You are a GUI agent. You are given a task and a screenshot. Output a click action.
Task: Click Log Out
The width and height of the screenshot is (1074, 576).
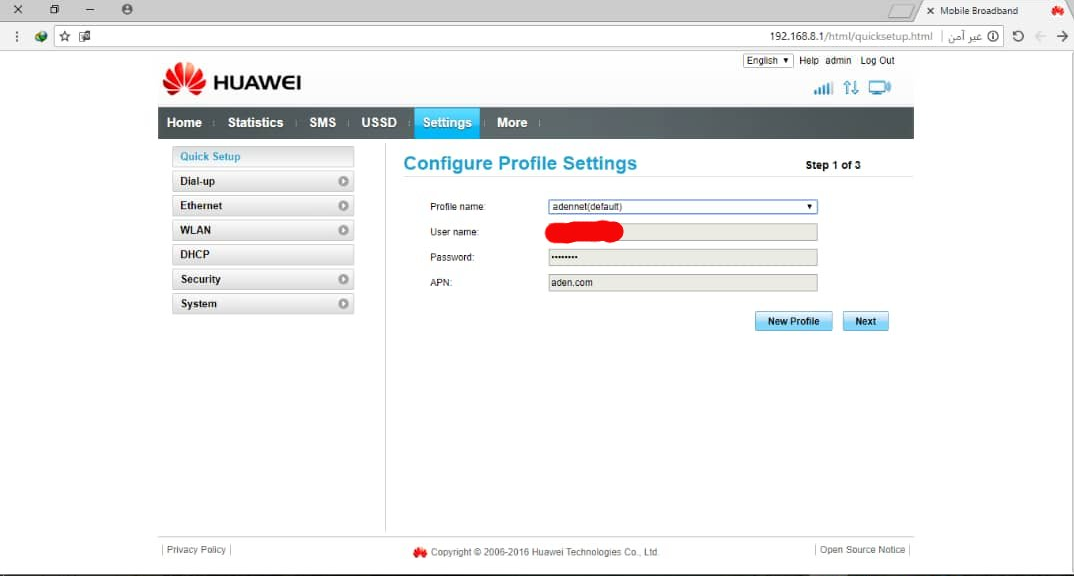click(x=877, y=60)
